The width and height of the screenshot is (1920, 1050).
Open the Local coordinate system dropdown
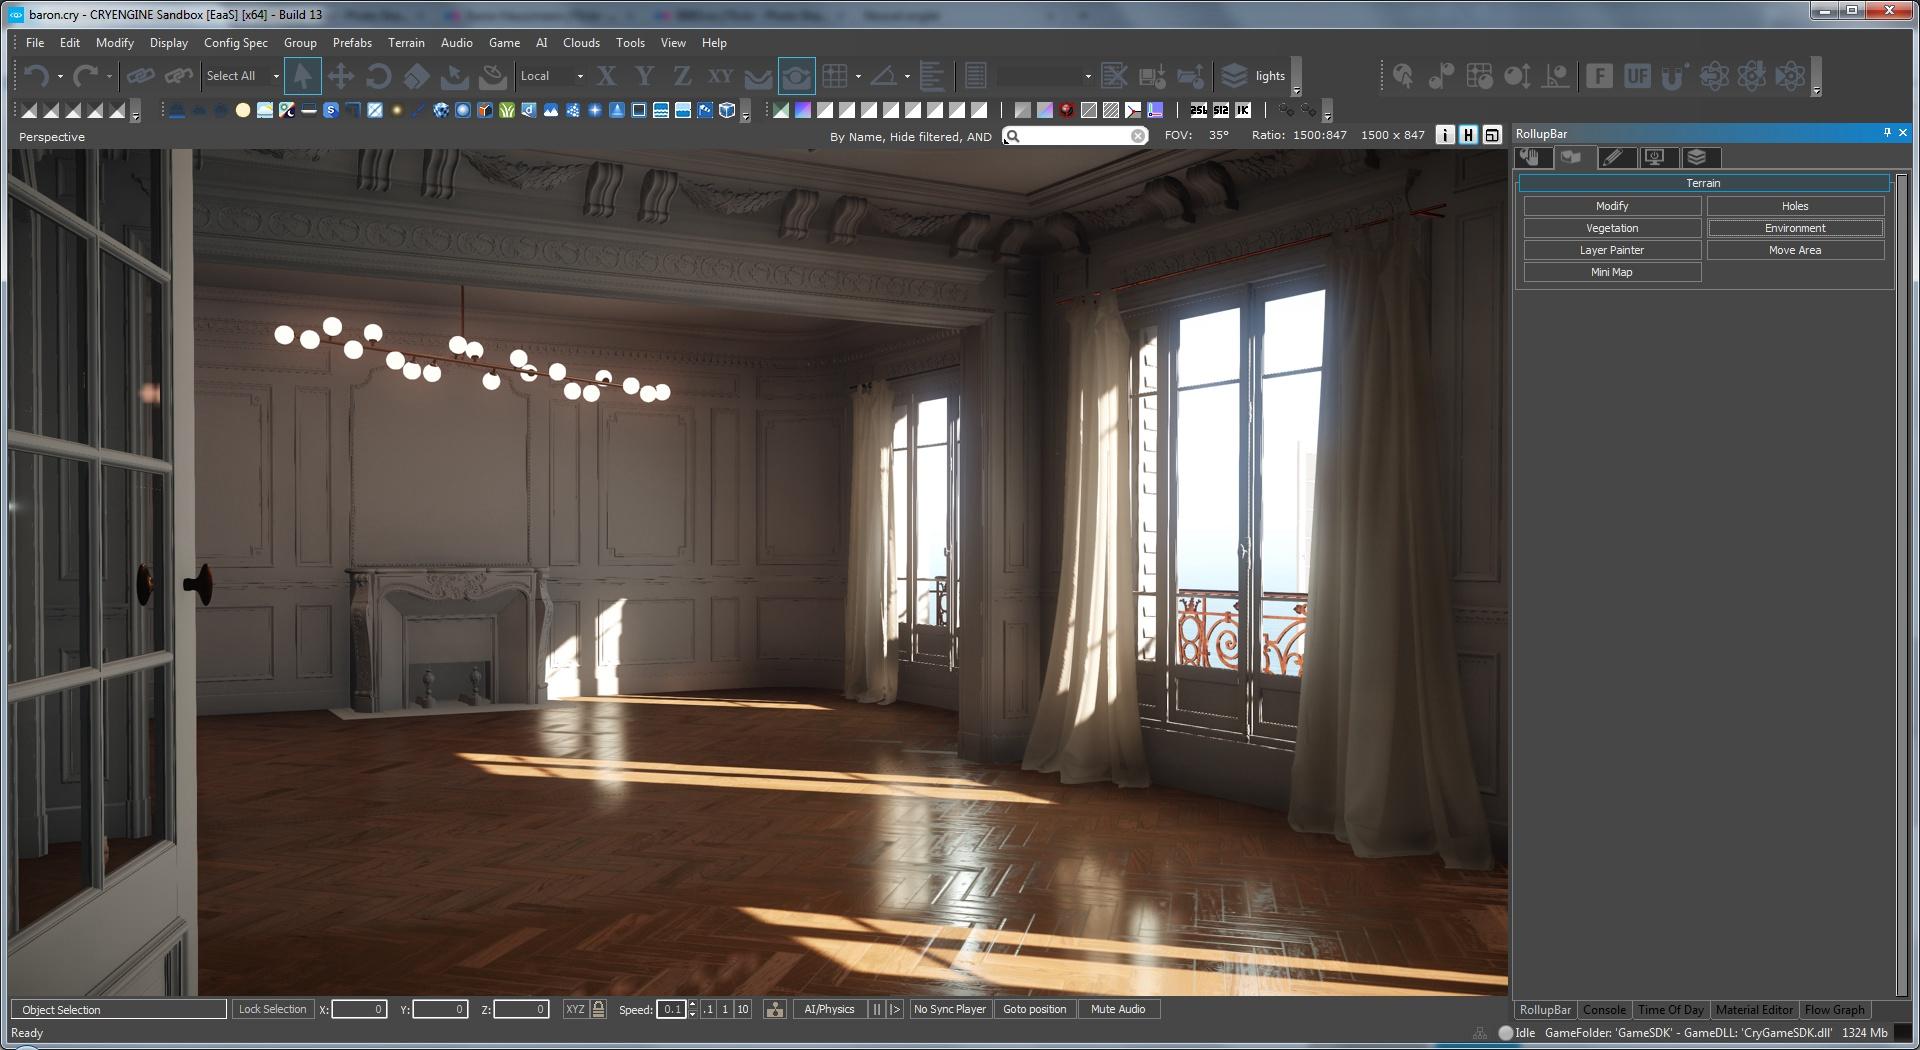[580, 76]
